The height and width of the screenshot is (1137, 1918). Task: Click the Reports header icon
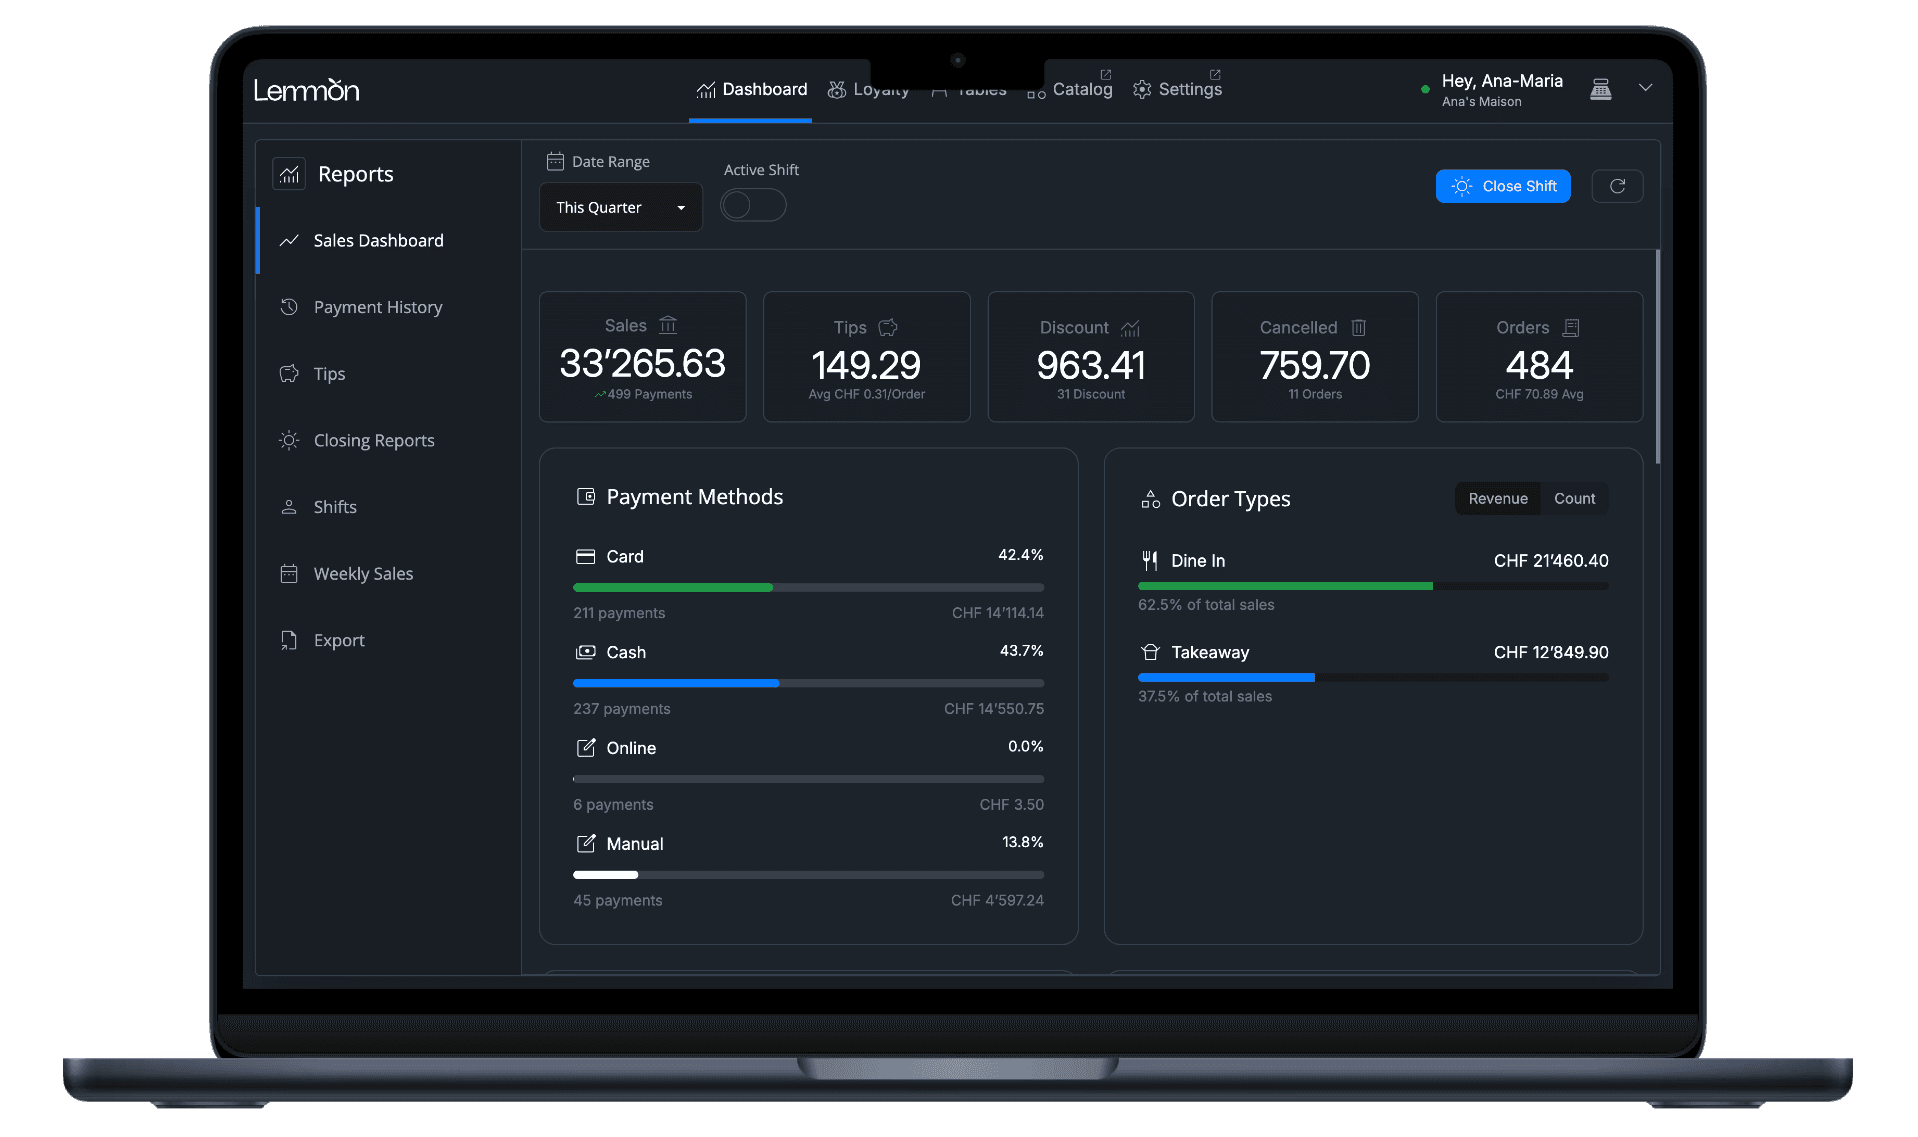[289, 174]
